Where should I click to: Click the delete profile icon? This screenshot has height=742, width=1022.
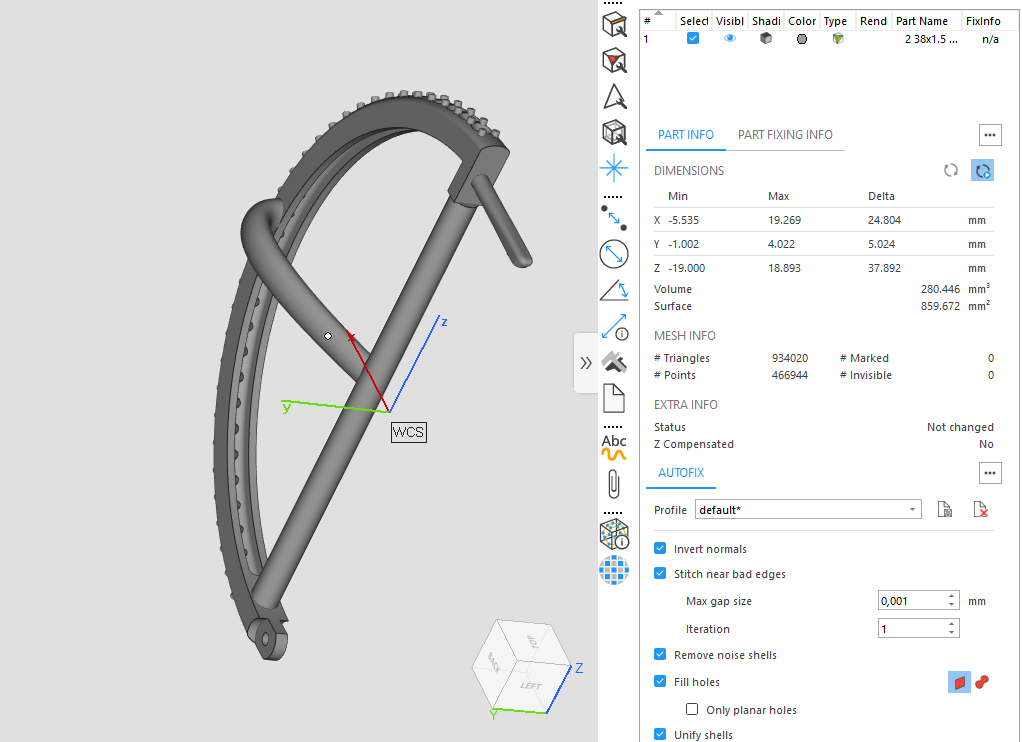point(980,509)
